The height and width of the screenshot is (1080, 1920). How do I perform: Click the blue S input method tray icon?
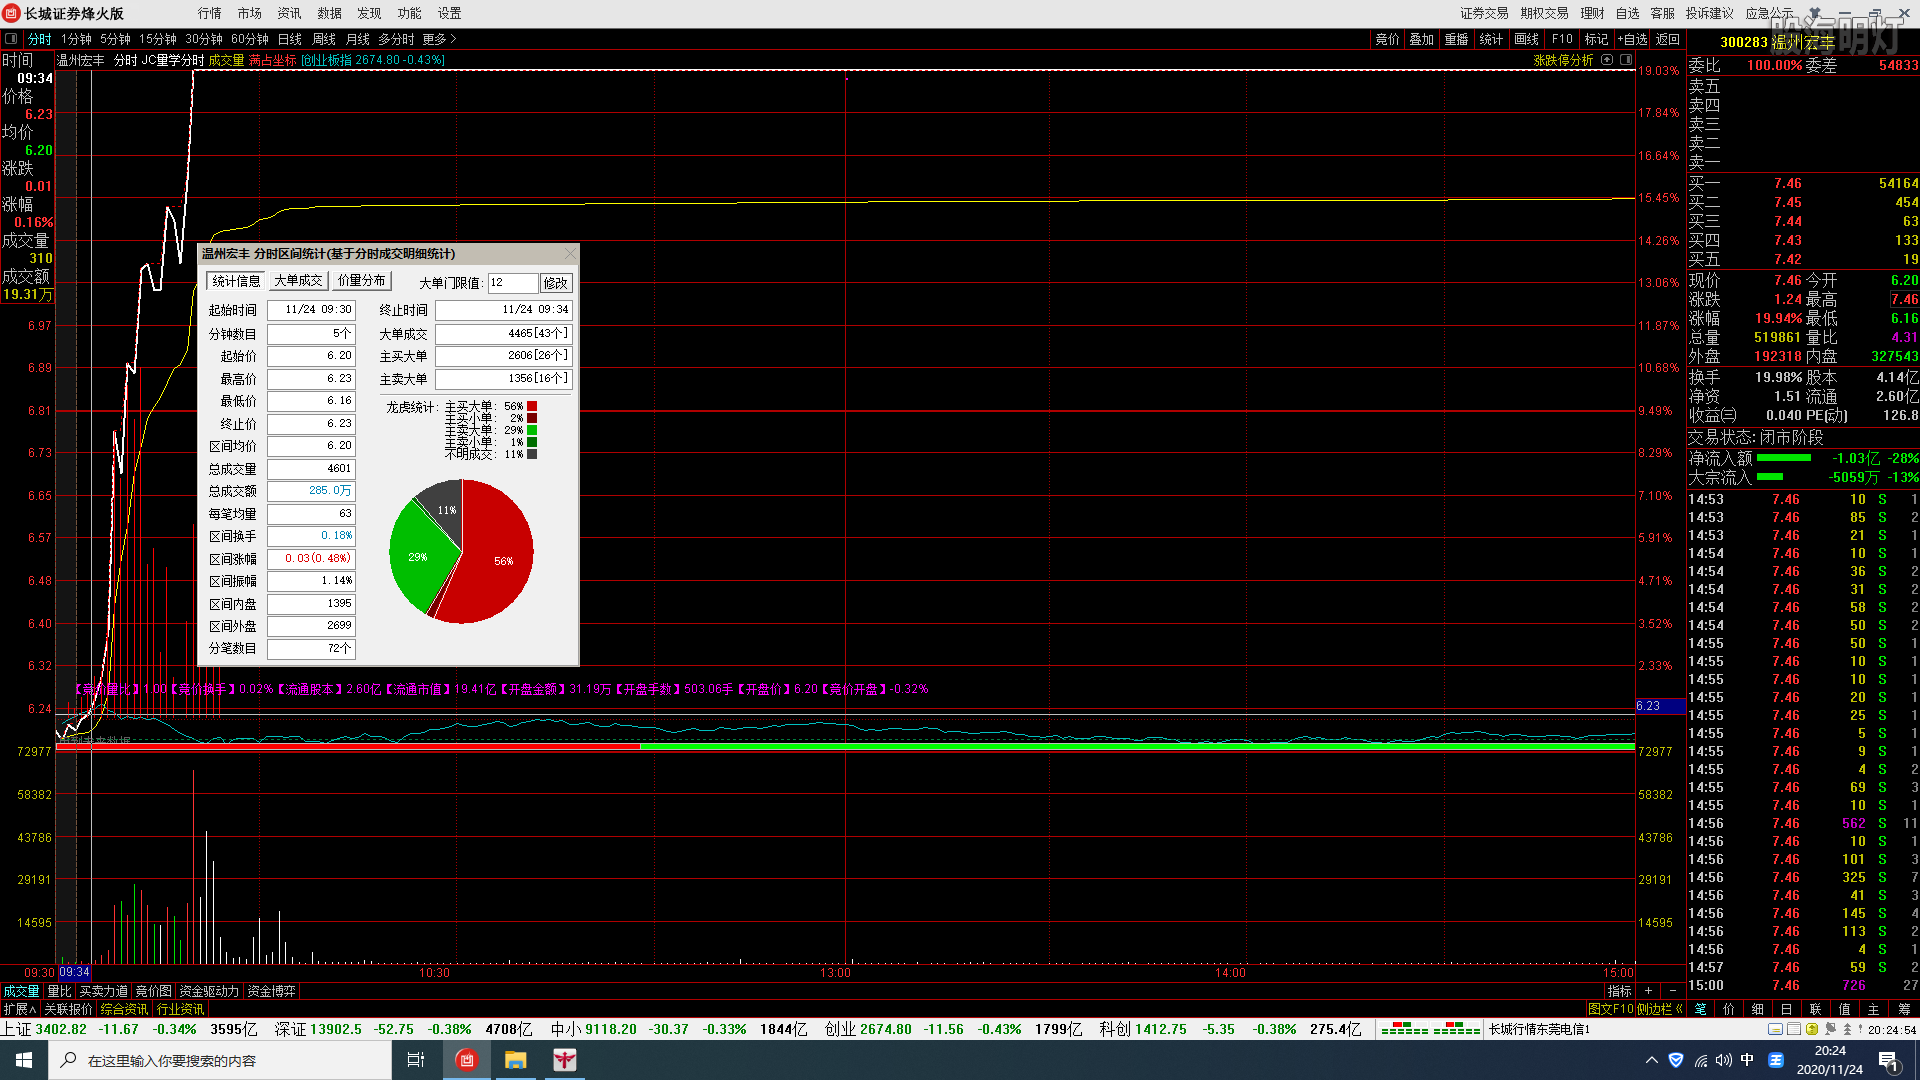pyautogui.click(x=1776, y=1060)
